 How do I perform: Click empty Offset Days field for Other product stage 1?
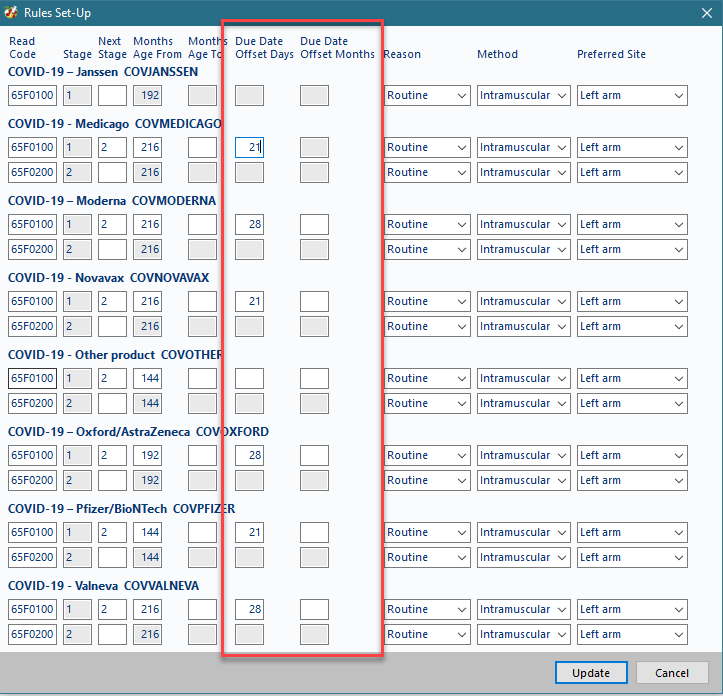[x=249, y=379]
